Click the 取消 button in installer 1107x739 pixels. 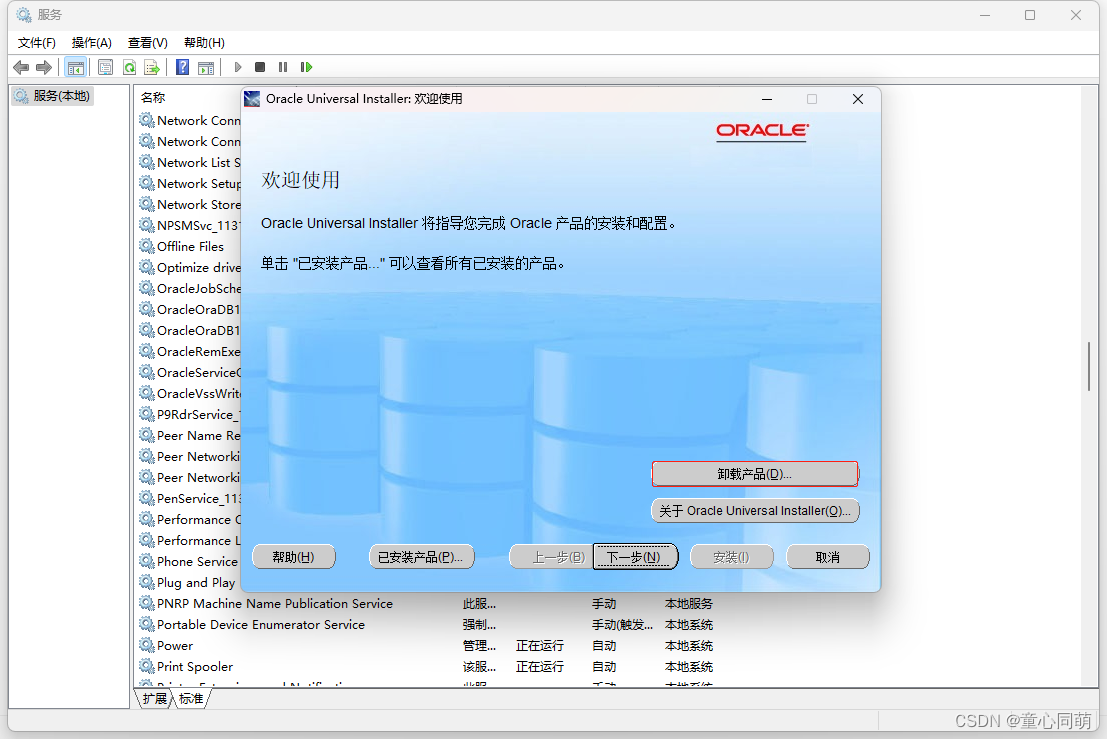(827, 557)
